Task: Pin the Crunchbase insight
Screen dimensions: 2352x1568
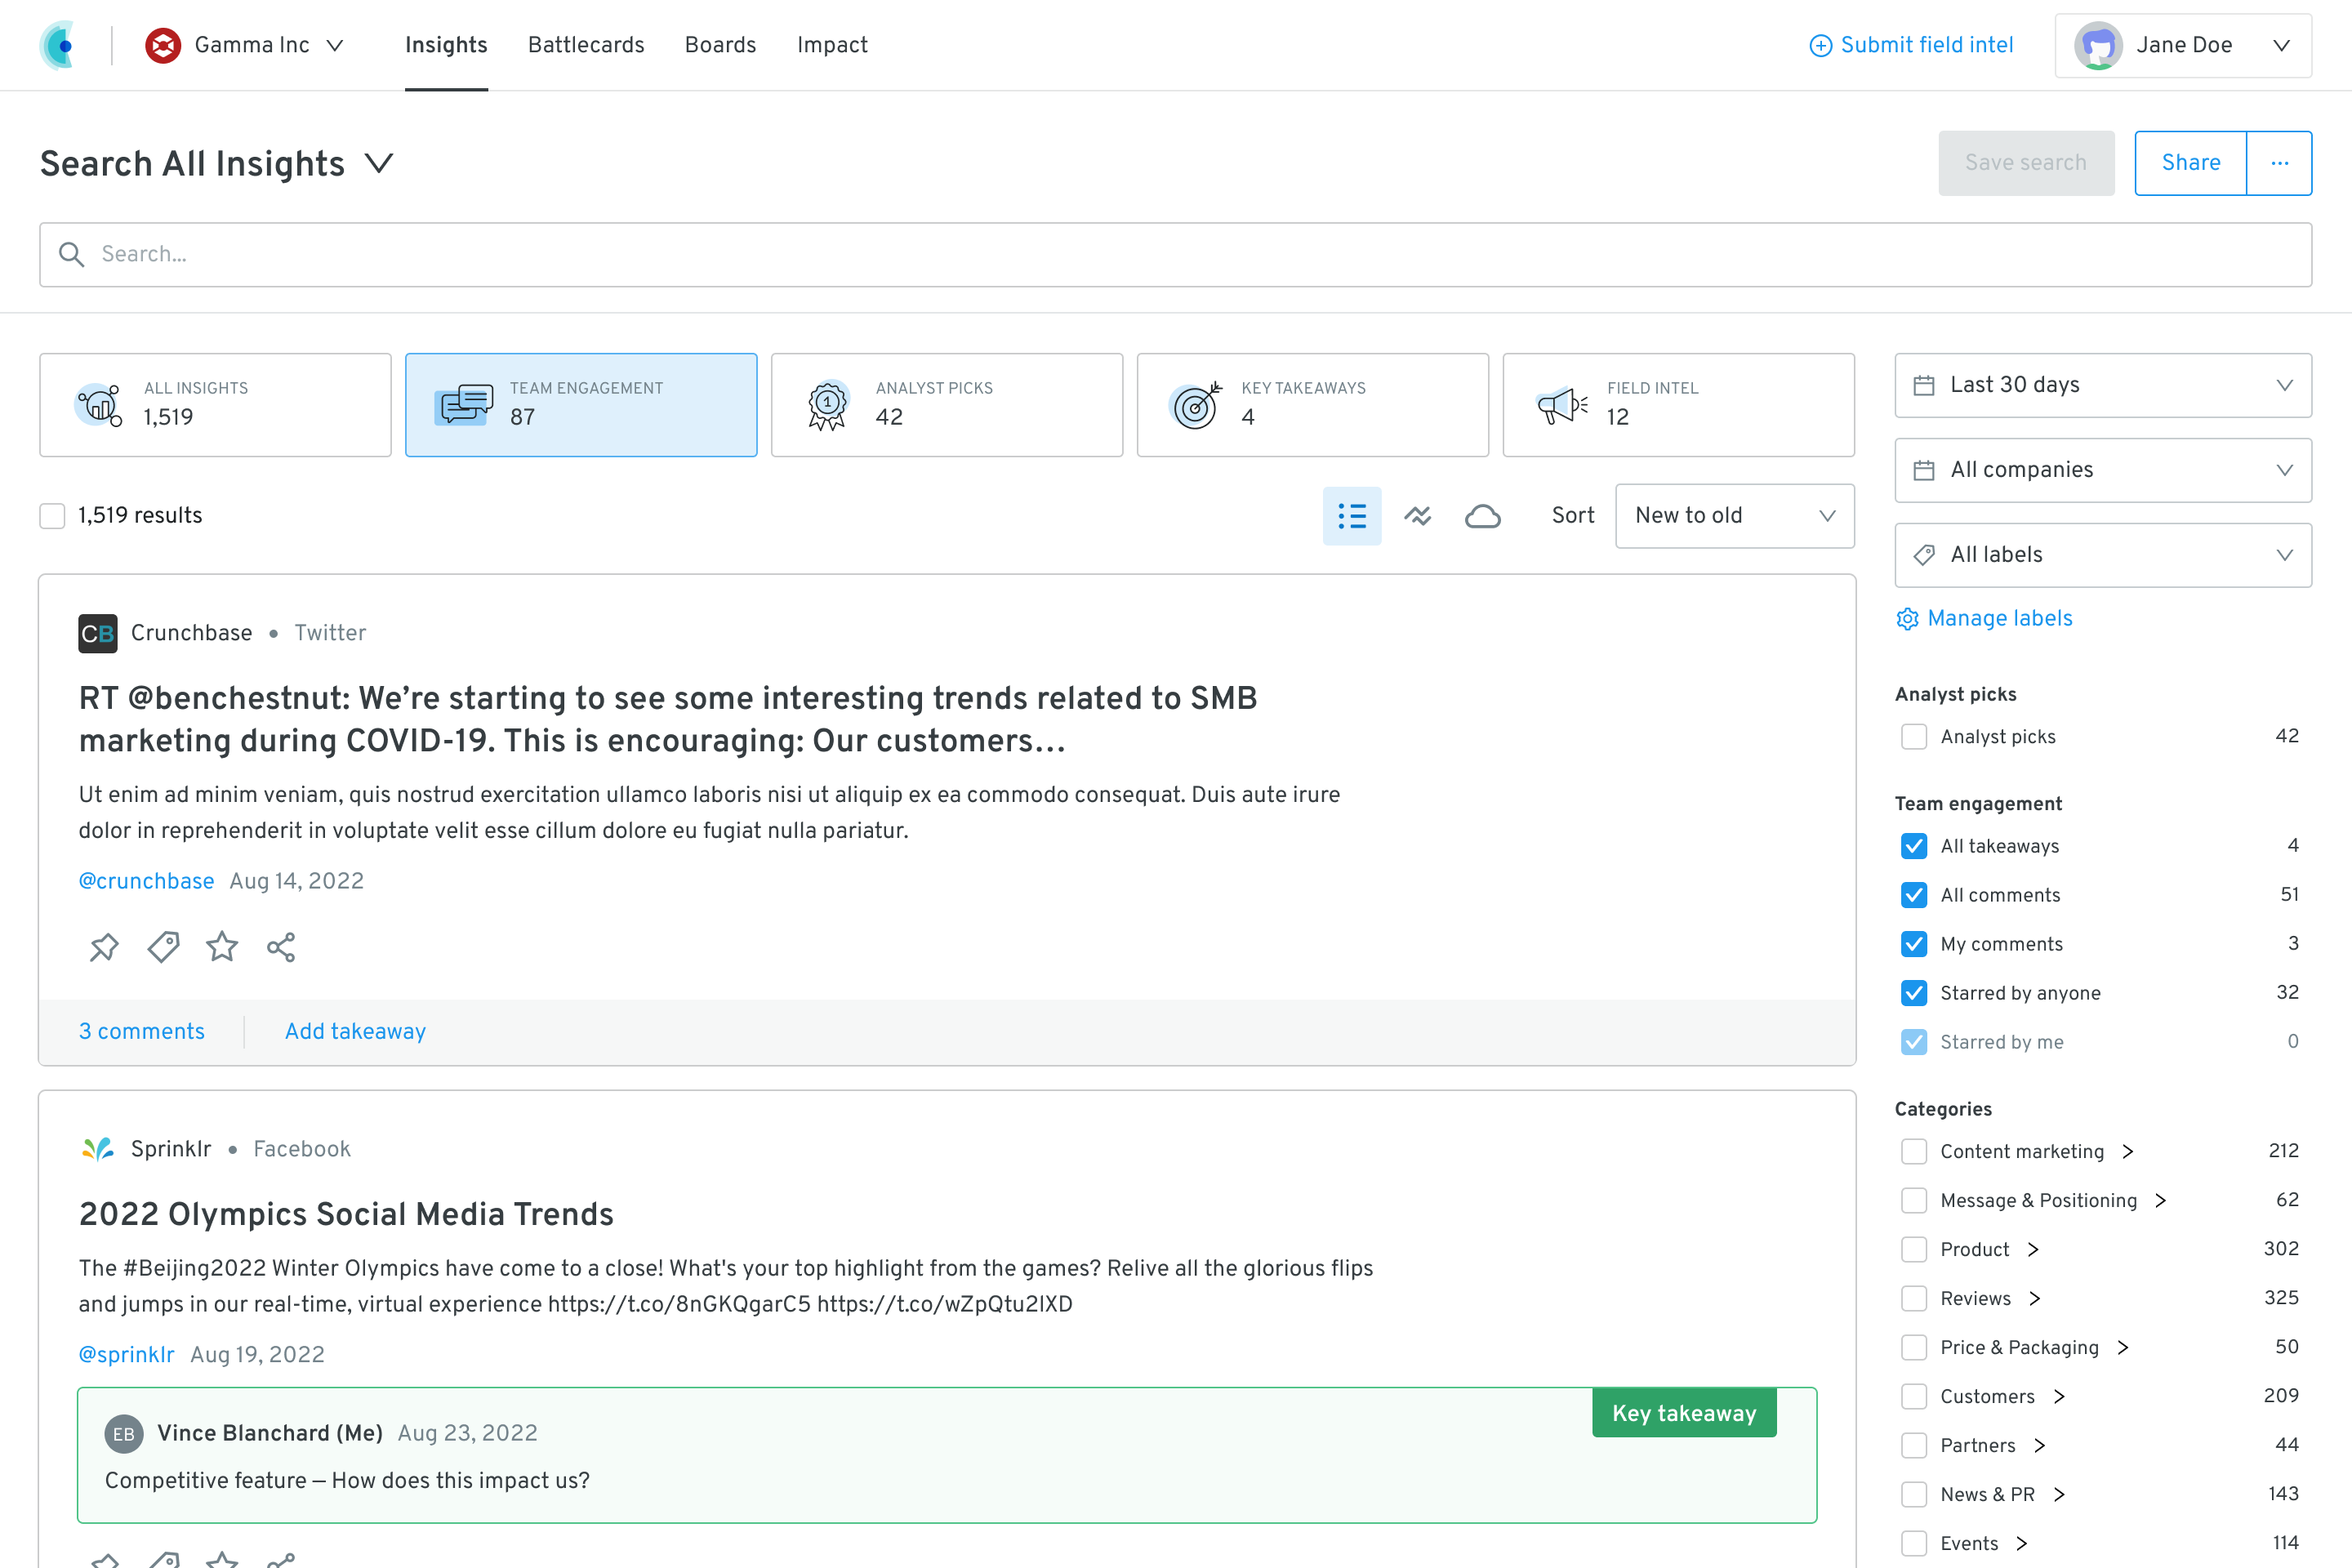Action: click(x=104, y=946)
